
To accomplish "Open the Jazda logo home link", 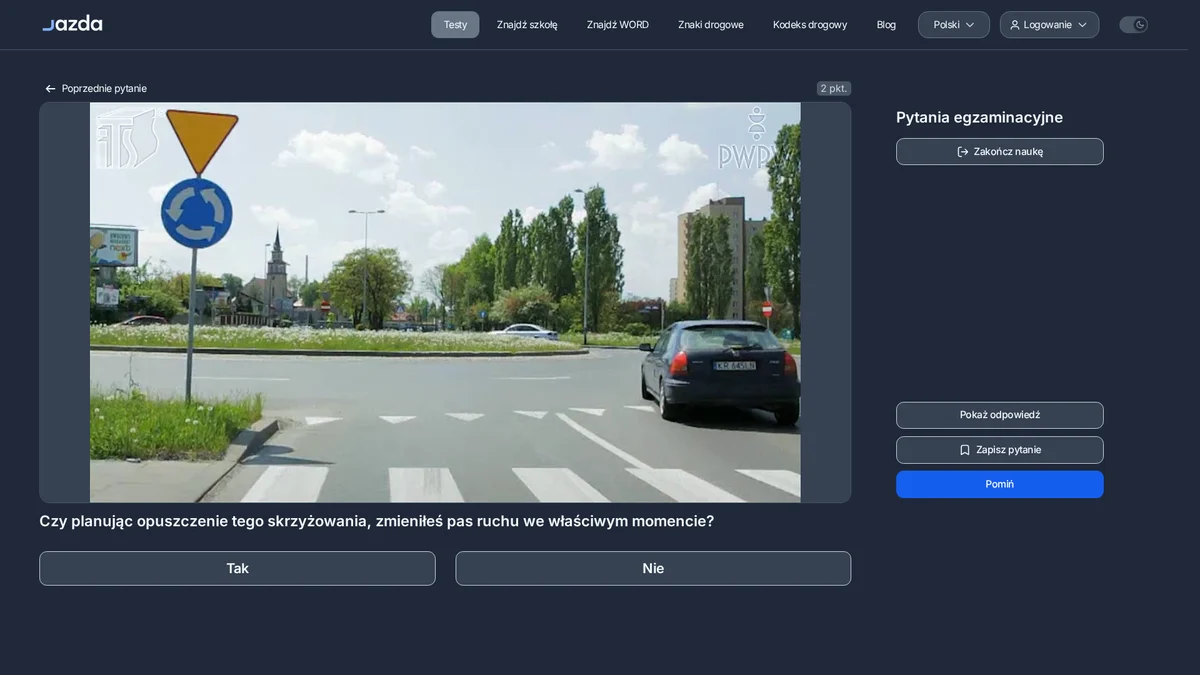I will (x=72, y=23).
